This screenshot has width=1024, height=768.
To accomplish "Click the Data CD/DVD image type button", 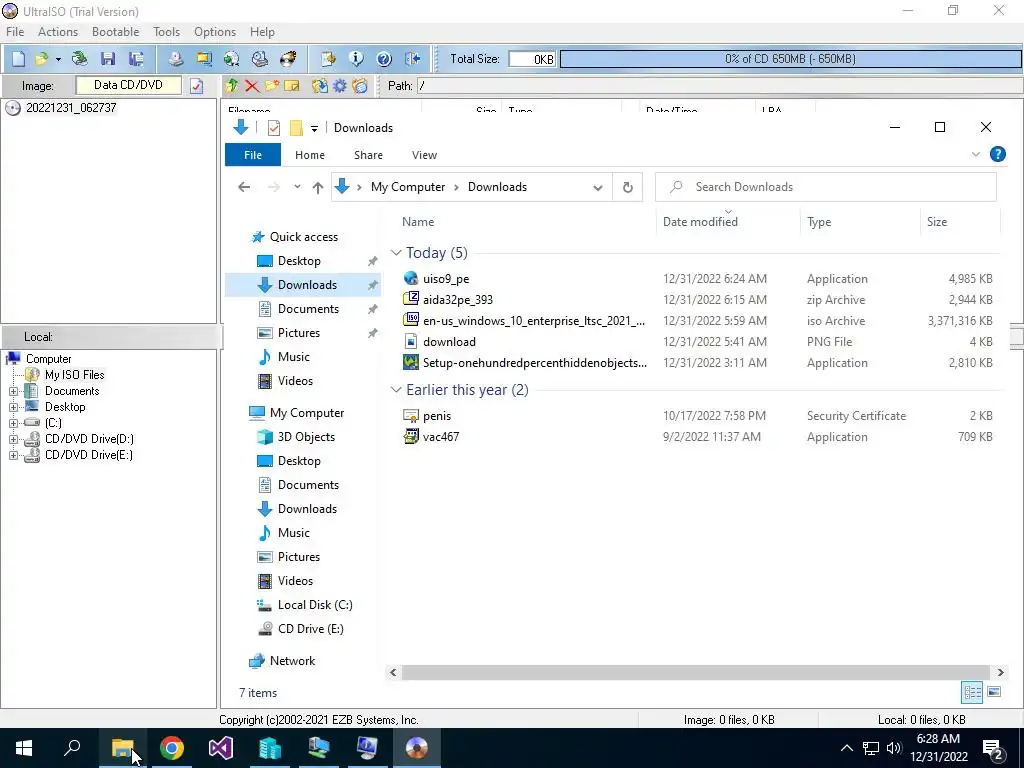I will tap(128, 85).
